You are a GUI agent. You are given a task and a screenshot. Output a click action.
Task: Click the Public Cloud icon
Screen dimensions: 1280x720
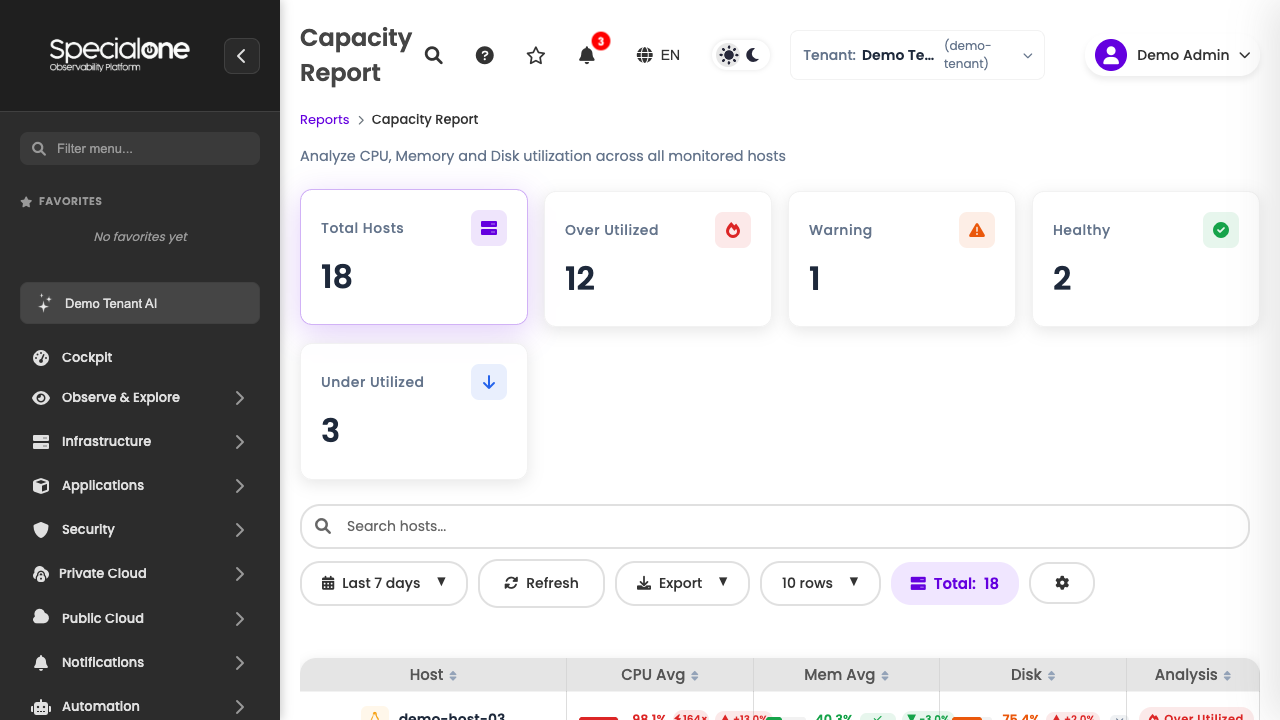(x=41, y=617)
